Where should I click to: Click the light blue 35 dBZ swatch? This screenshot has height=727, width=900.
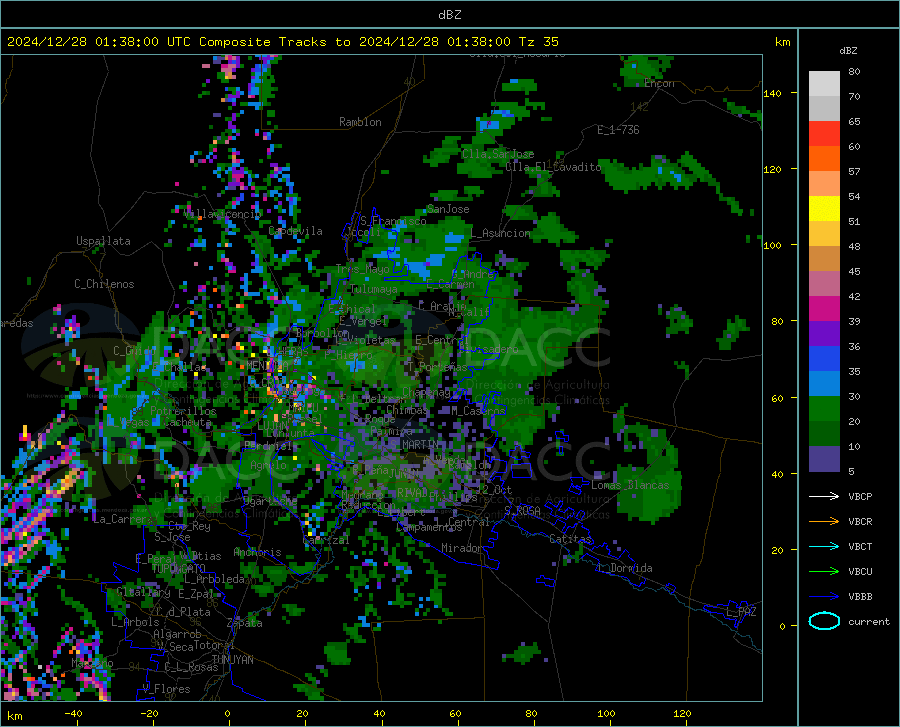click(824, 383)
